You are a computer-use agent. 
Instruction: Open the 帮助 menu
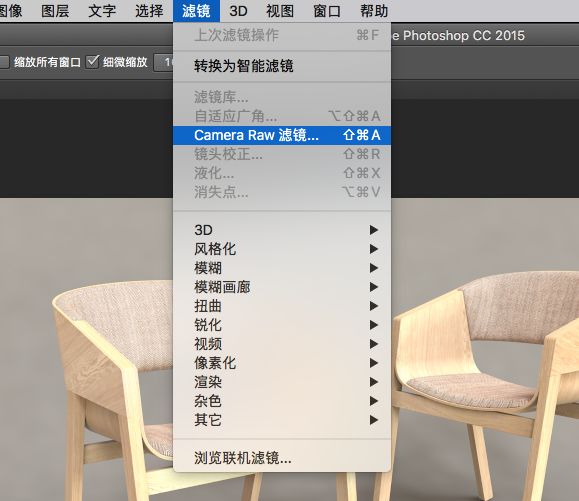coord(374,11)
